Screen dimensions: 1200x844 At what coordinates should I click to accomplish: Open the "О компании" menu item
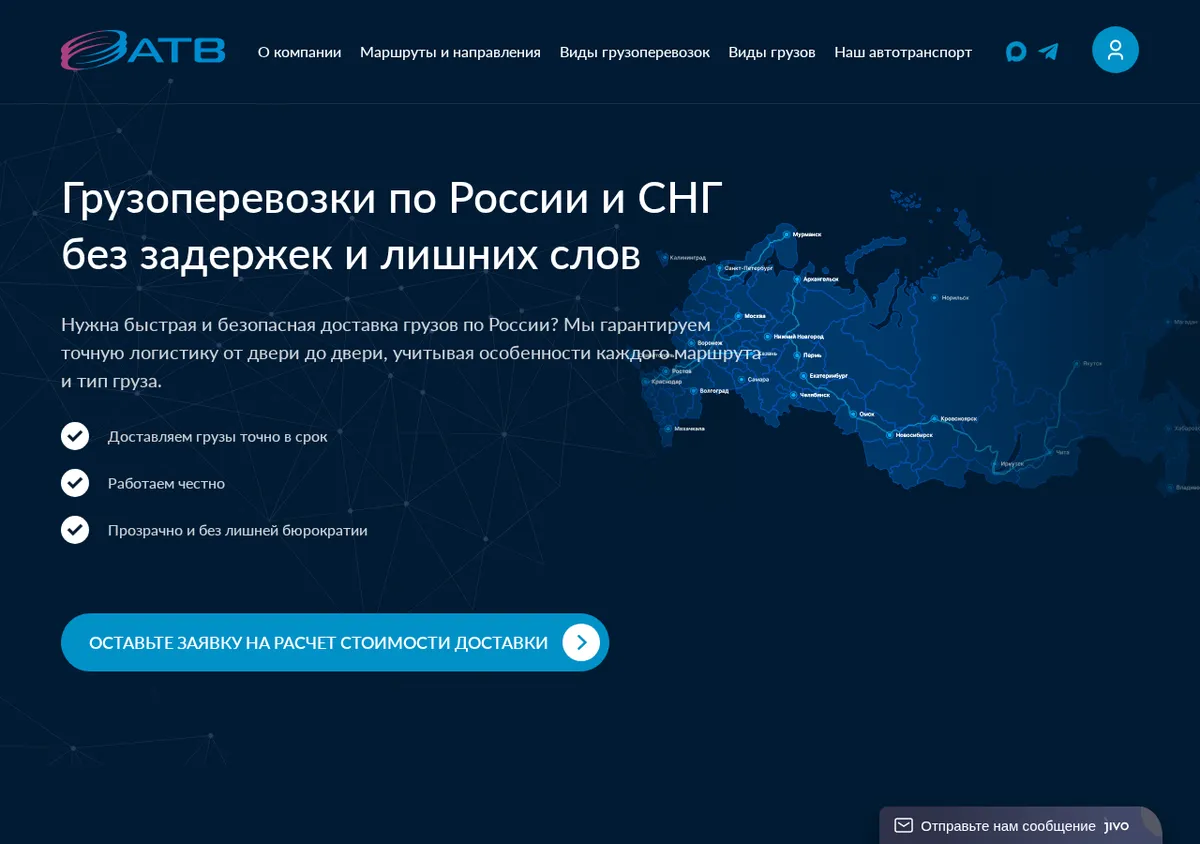(x=299, y=52)
